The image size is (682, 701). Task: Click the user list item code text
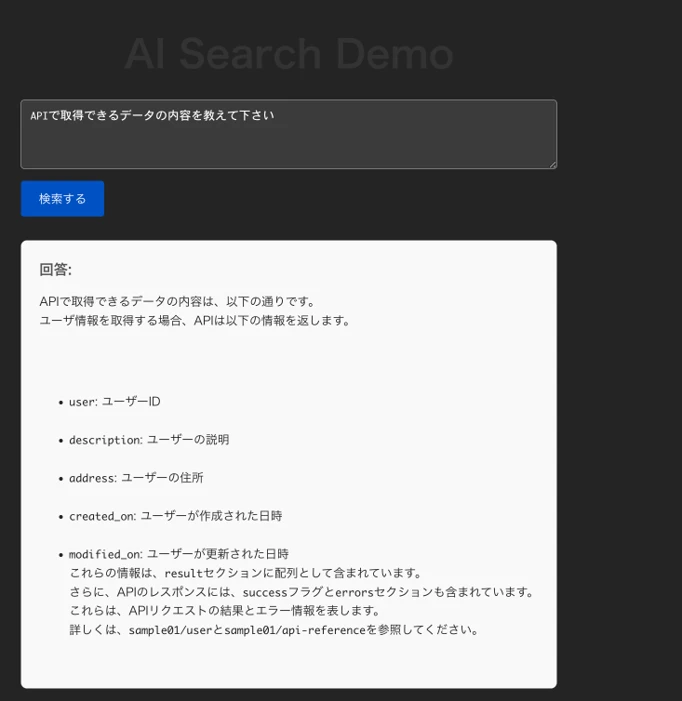tap(80, 402)
